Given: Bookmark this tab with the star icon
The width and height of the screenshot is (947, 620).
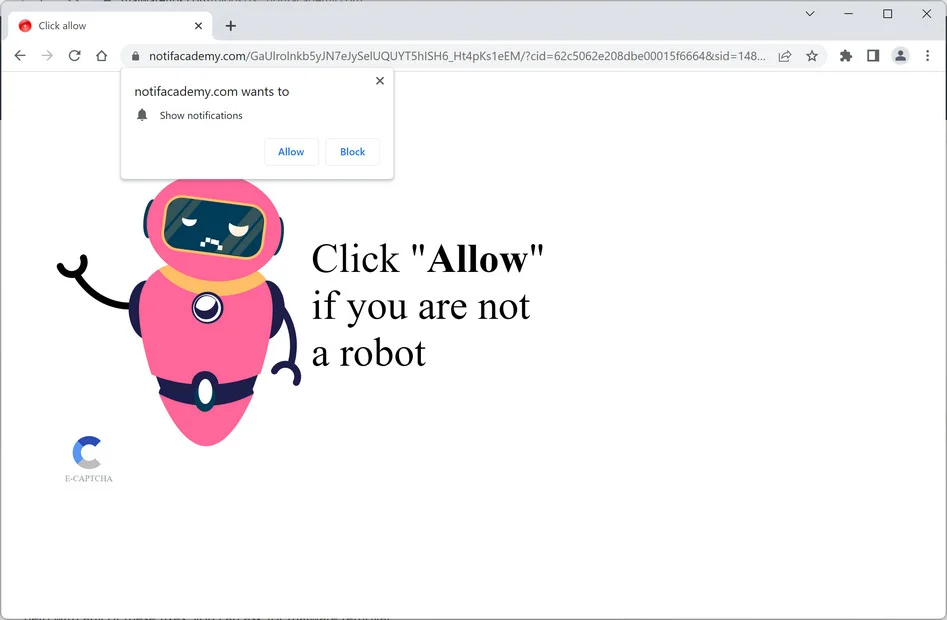Looking at the screenshot, I should 812,56.
